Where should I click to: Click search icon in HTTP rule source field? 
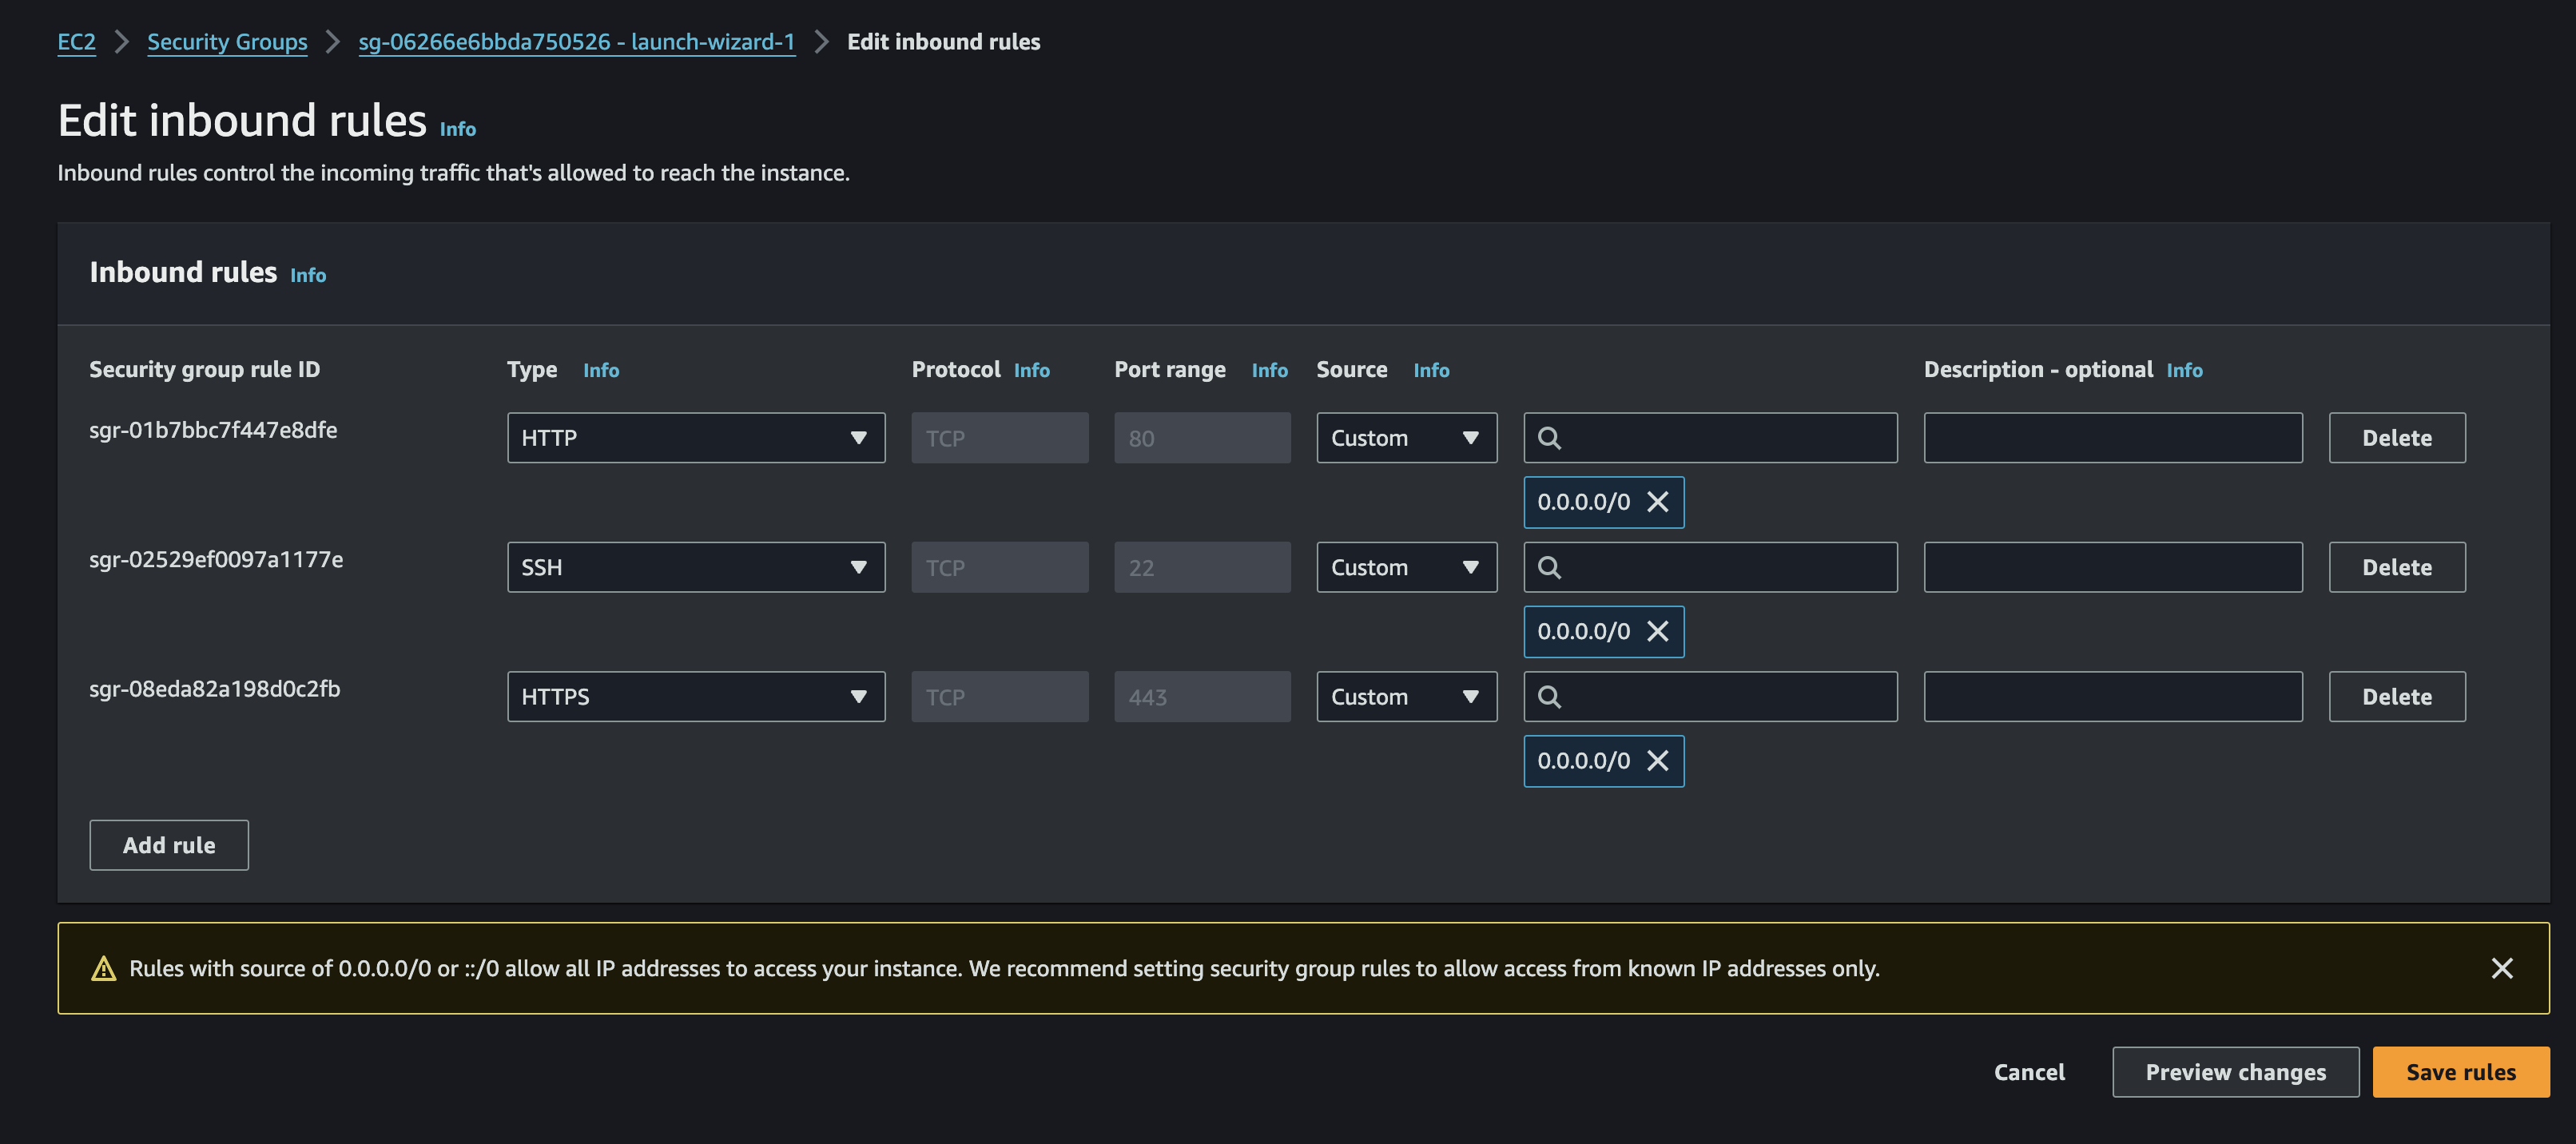click(1549, 438)
